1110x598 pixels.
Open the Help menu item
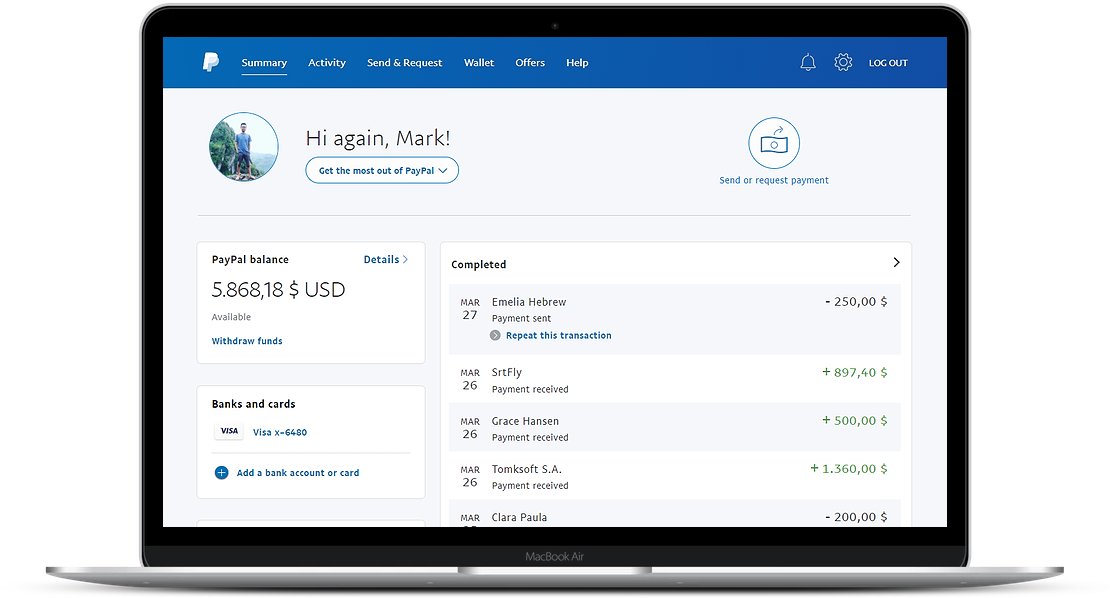tap(577, 63)
